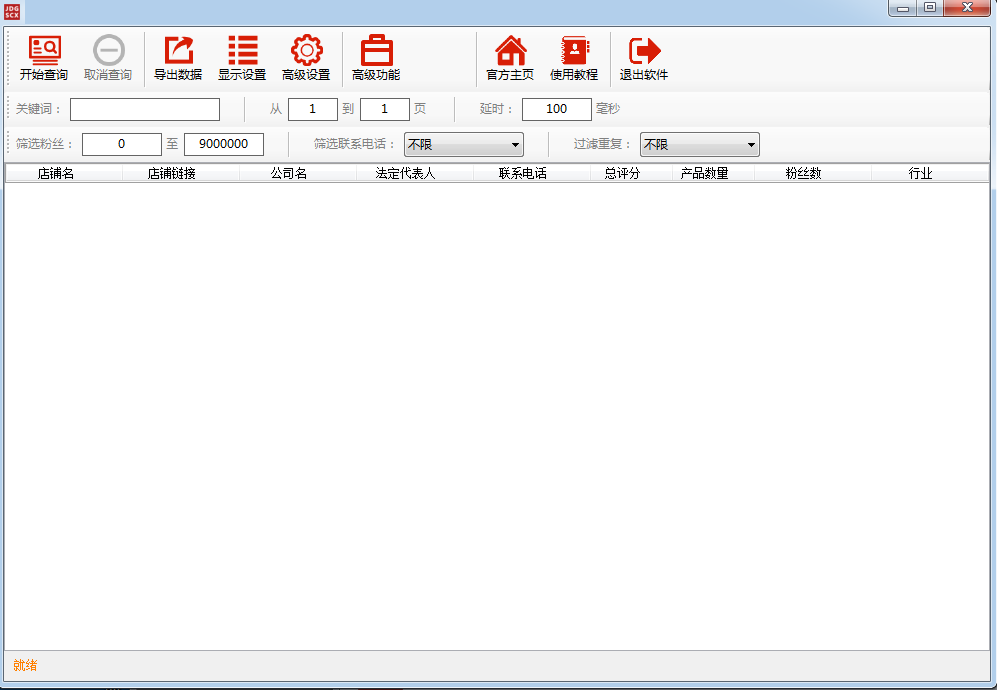Click the JDG SCX app icon in title bar

12,11
